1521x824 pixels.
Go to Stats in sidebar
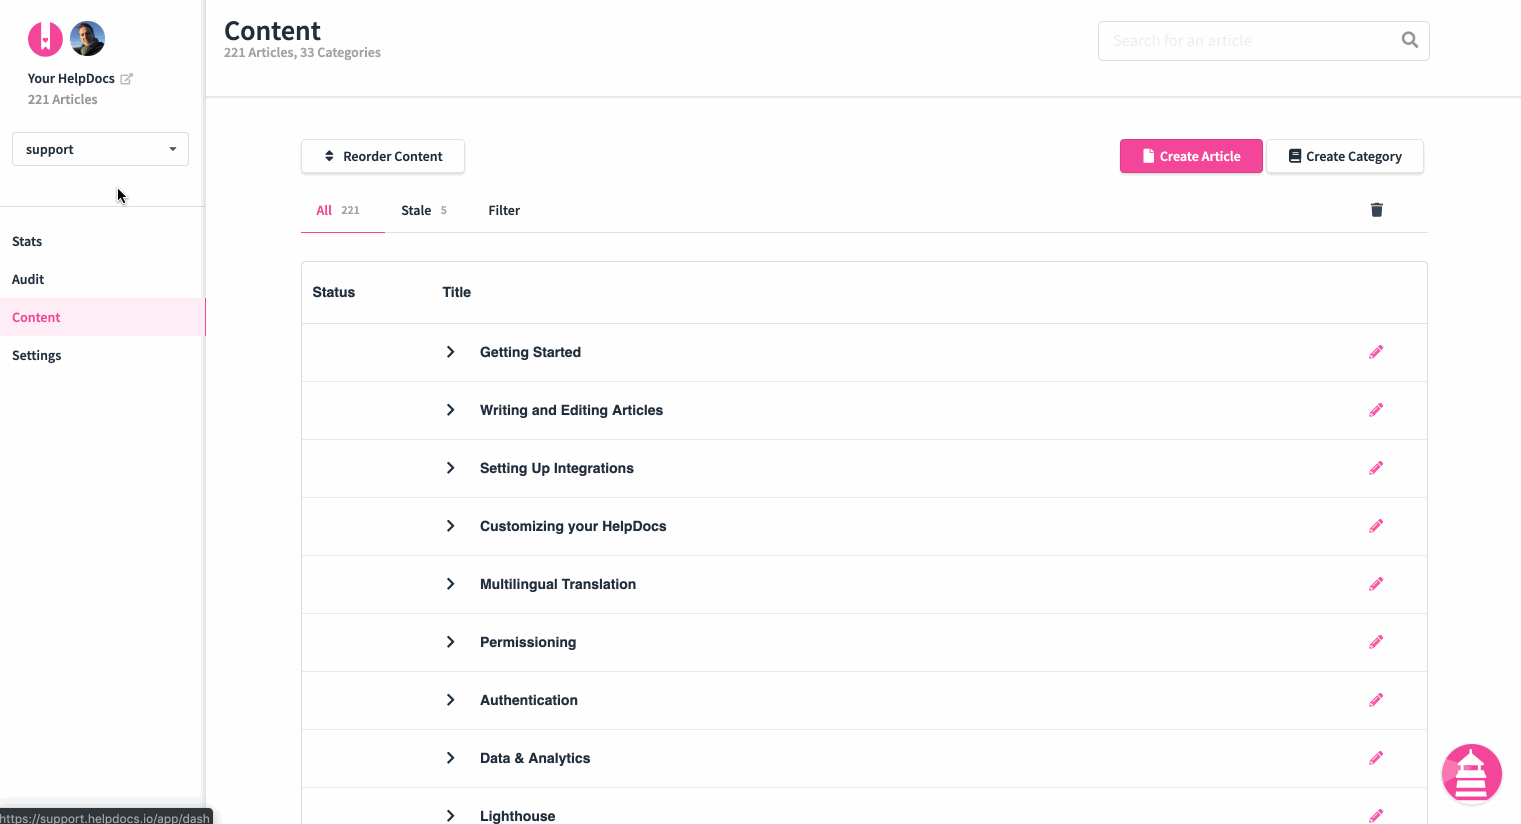[x=27, y=241]
